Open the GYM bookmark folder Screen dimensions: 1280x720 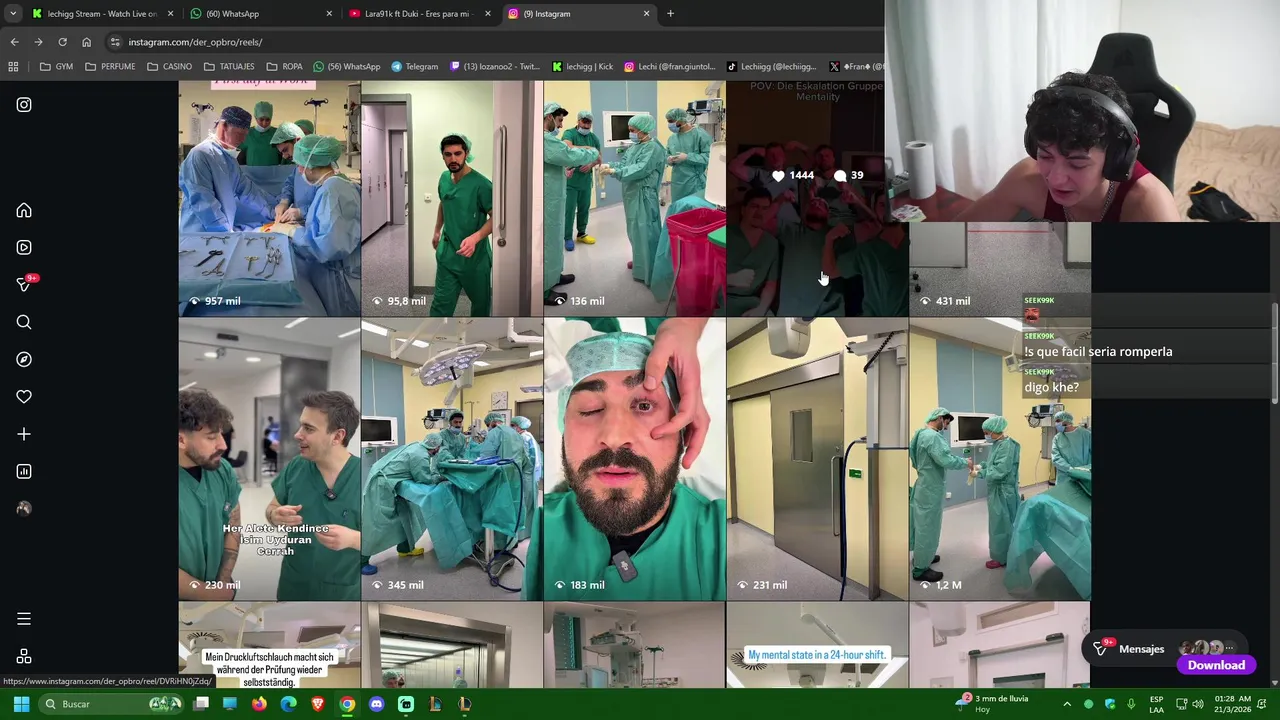(x=56, y=67)
